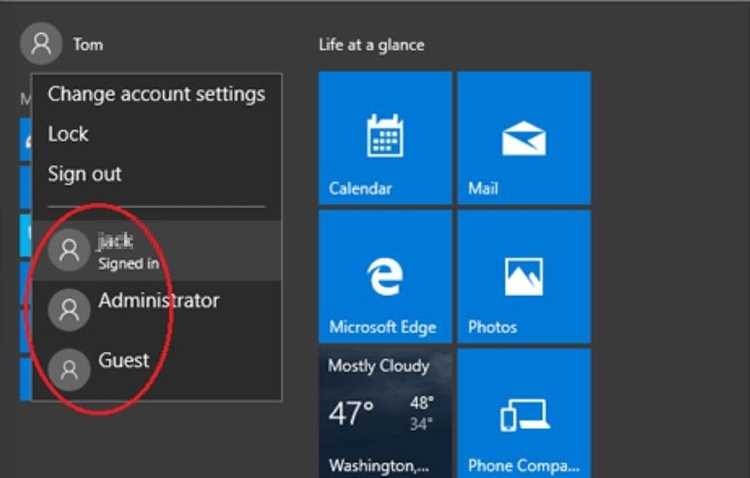Click the Administrator account avatar icon
The width and height of the screenshot is (750, 478).
[x=69, y=310]
